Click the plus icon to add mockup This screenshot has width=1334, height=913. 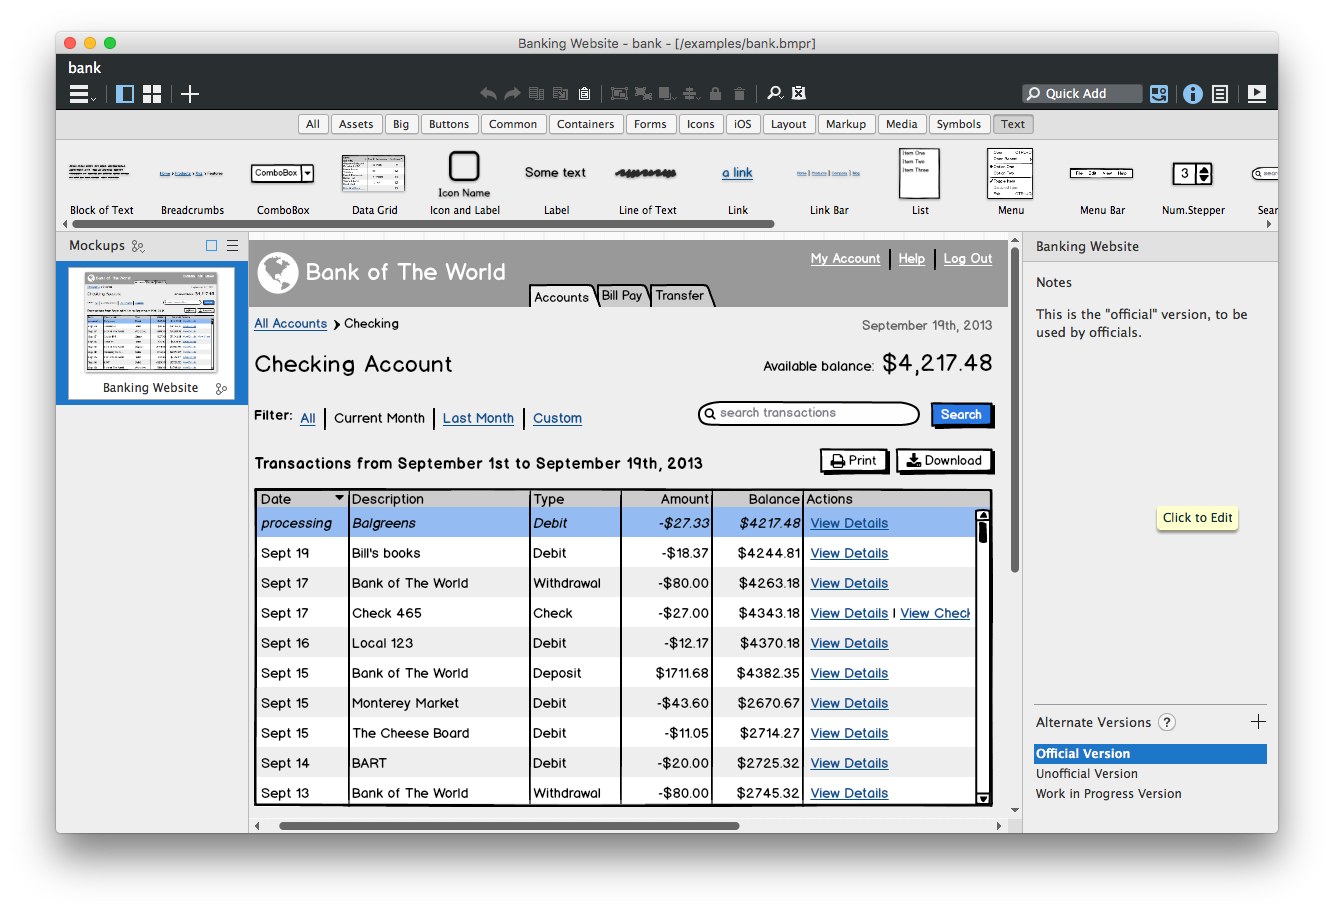pyautogui.click(x=190, y=94)
